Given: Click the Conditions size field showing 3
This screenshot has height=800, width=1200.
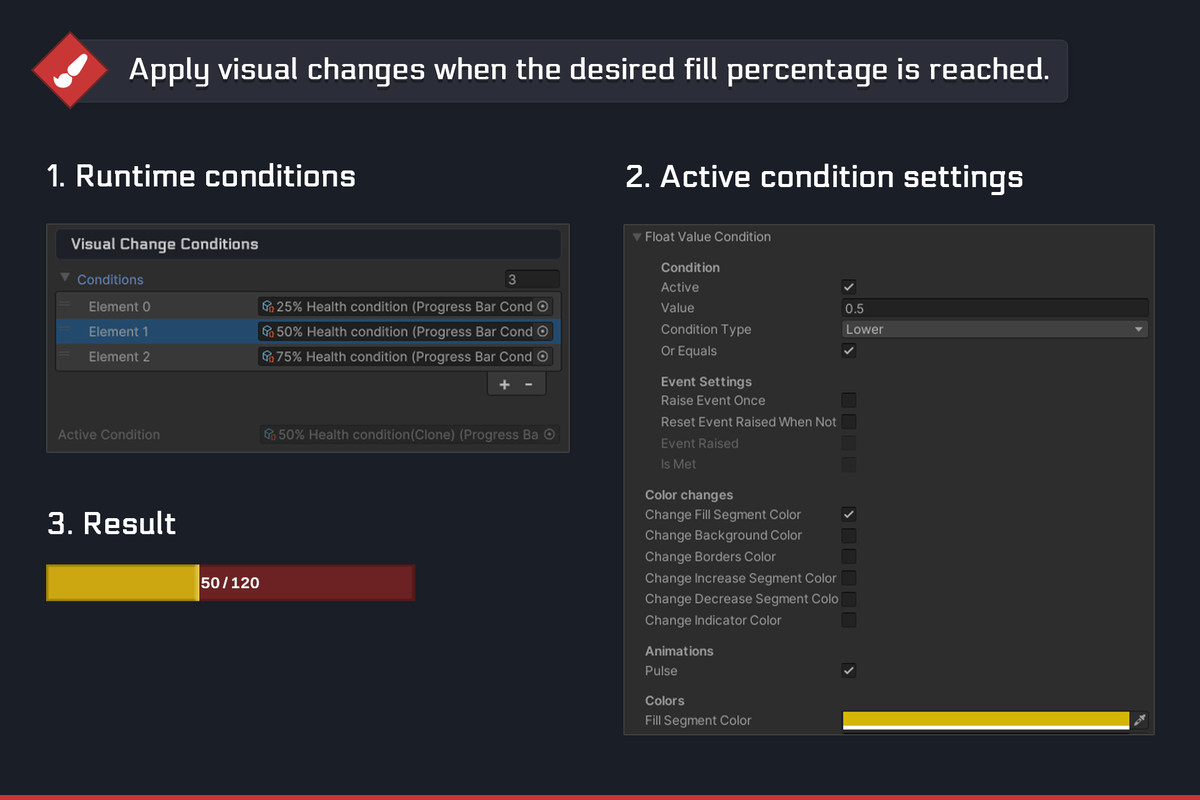Looking at the screenshot, I should tap(532, 280).
